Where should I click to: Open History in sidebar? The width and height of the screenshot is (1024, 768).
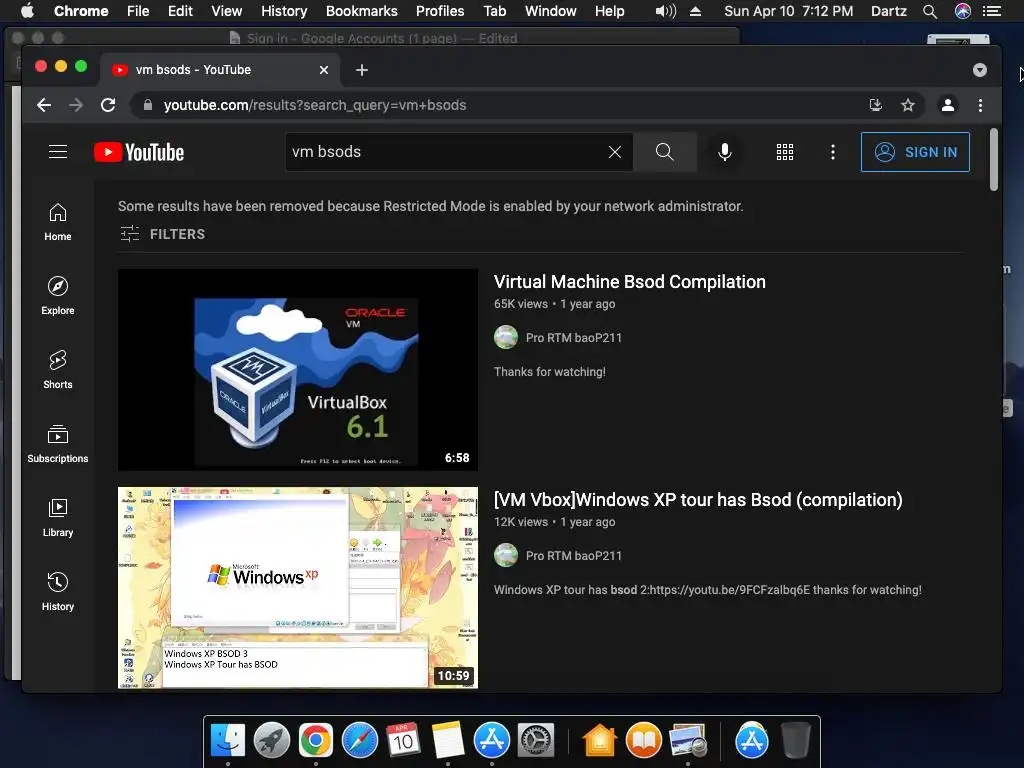[58, 592]
